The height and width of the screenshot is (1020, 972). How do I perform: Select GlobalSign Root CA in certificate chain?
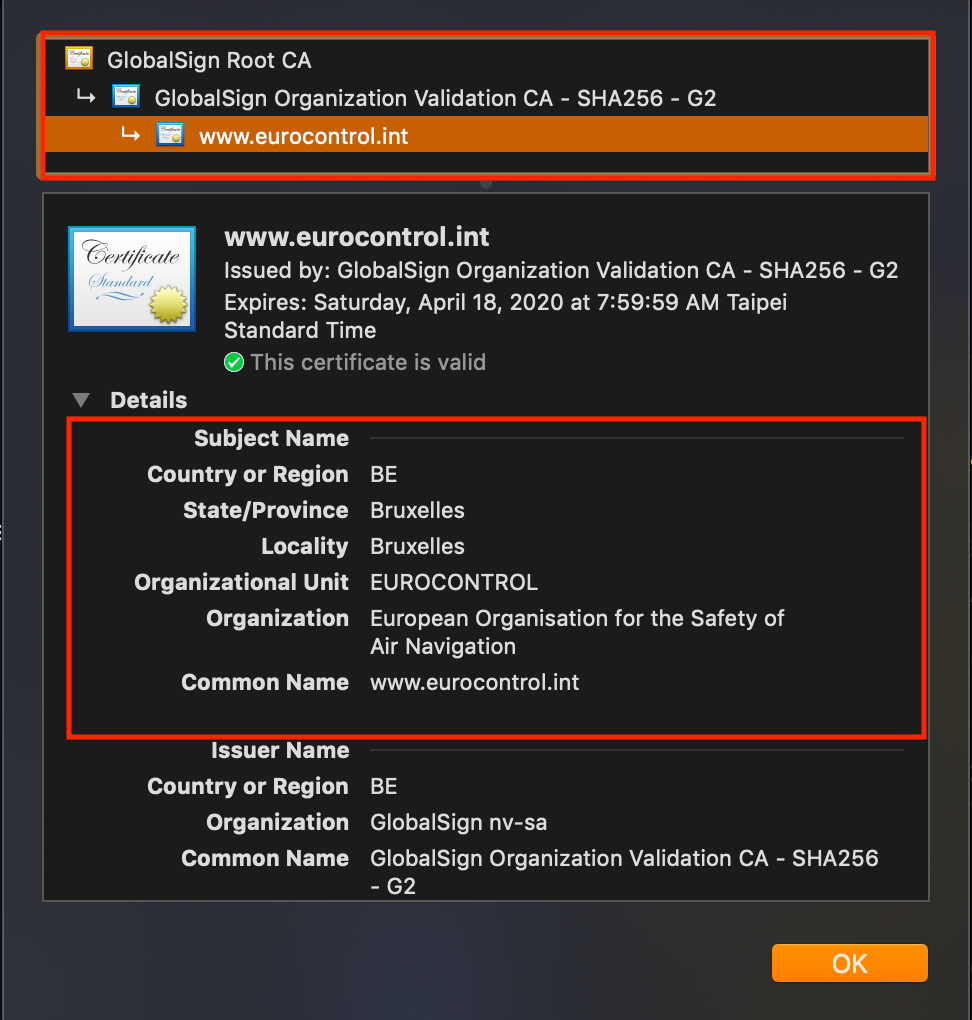pos(486,60)
